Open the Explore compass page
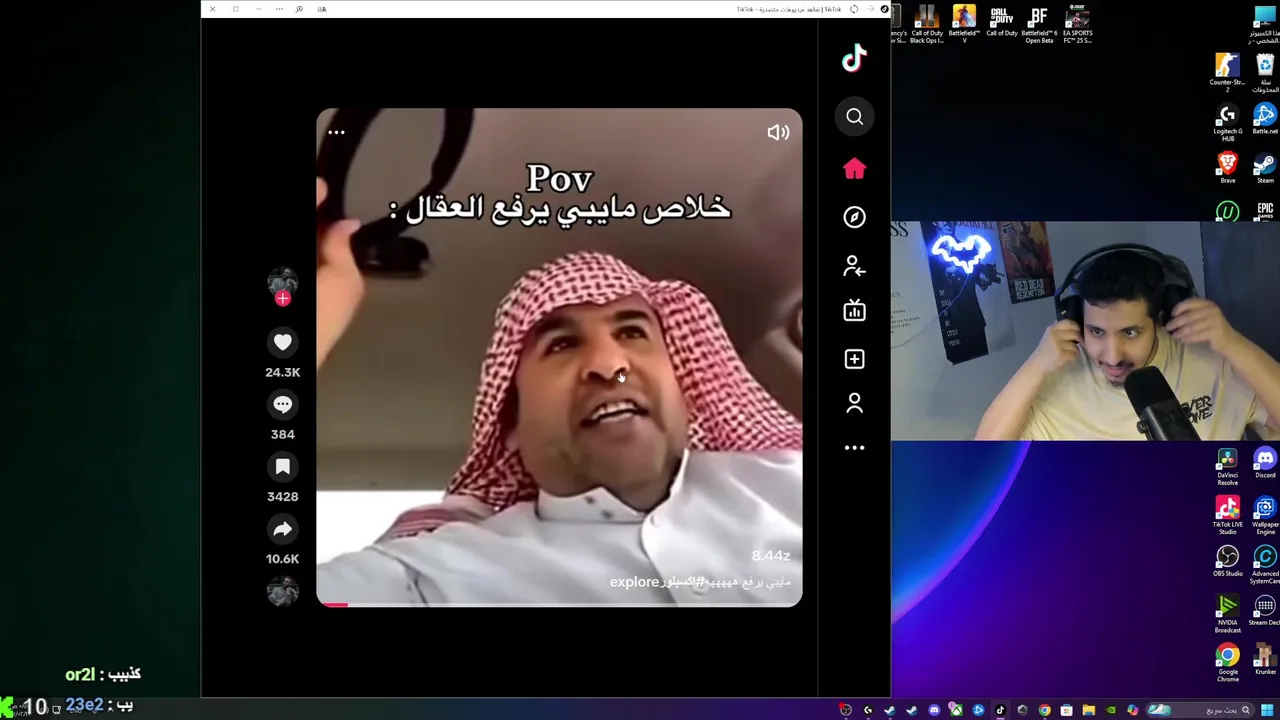Screen dimensions: 1280x720 click(x=854, y=217)
